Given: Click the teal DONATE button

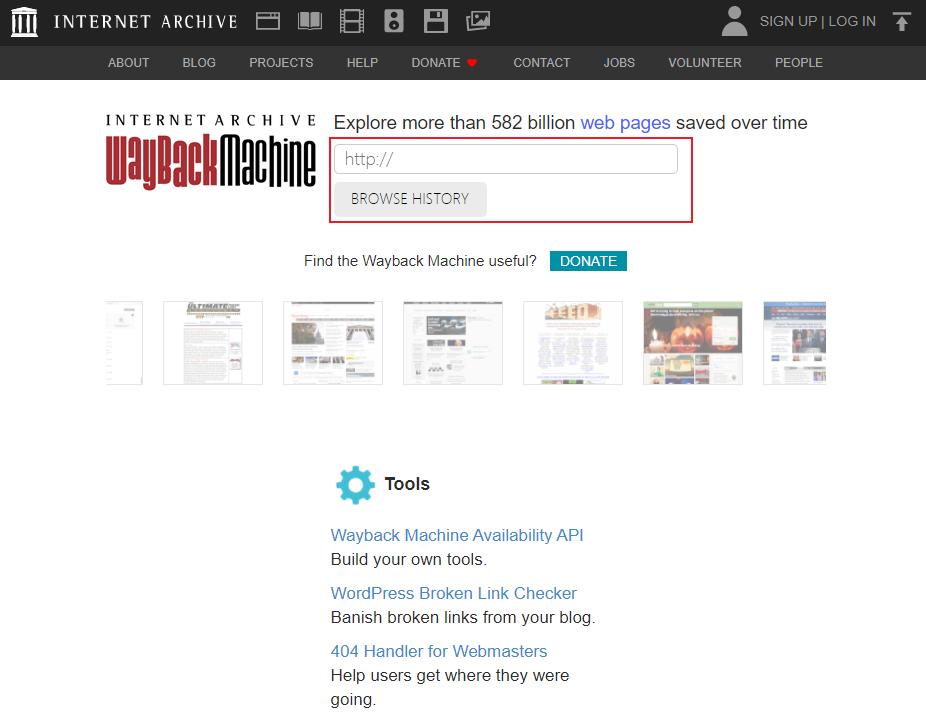Looking at the screenshot, I should pyautogui.click(x=588, y=261).
